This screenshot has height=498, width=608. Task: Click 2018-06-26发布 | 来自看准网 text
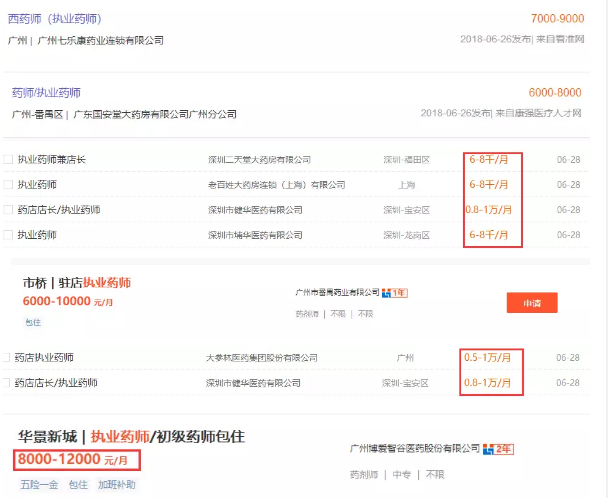coord(522,39)
